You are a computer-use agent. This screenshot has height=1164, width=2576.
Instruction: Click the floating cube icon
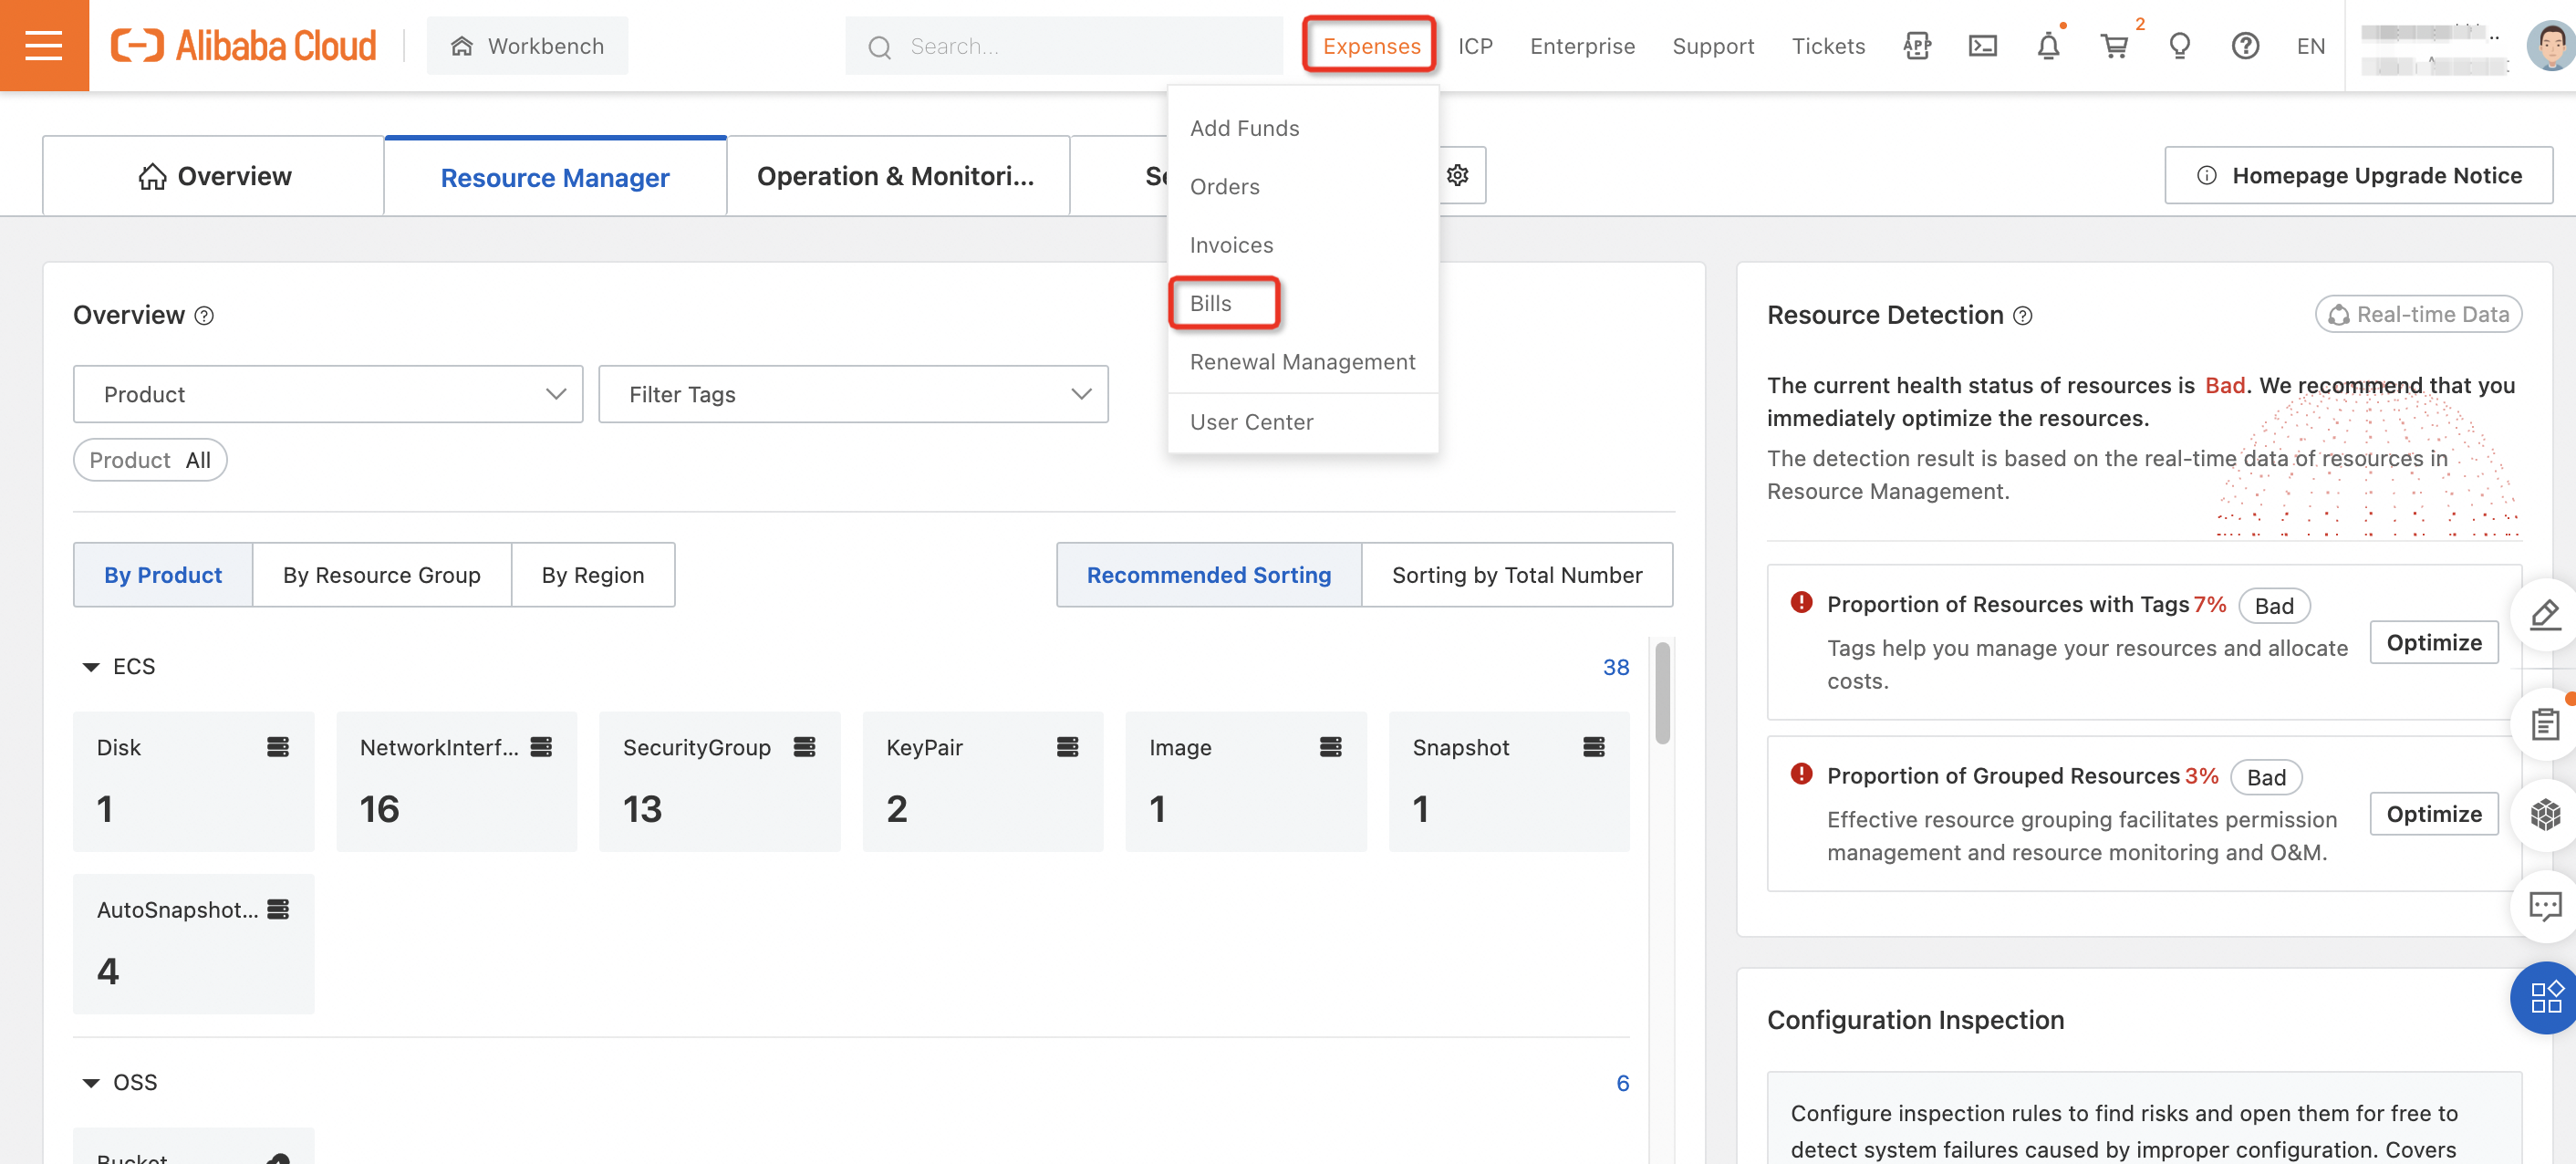pos(2545,814)
